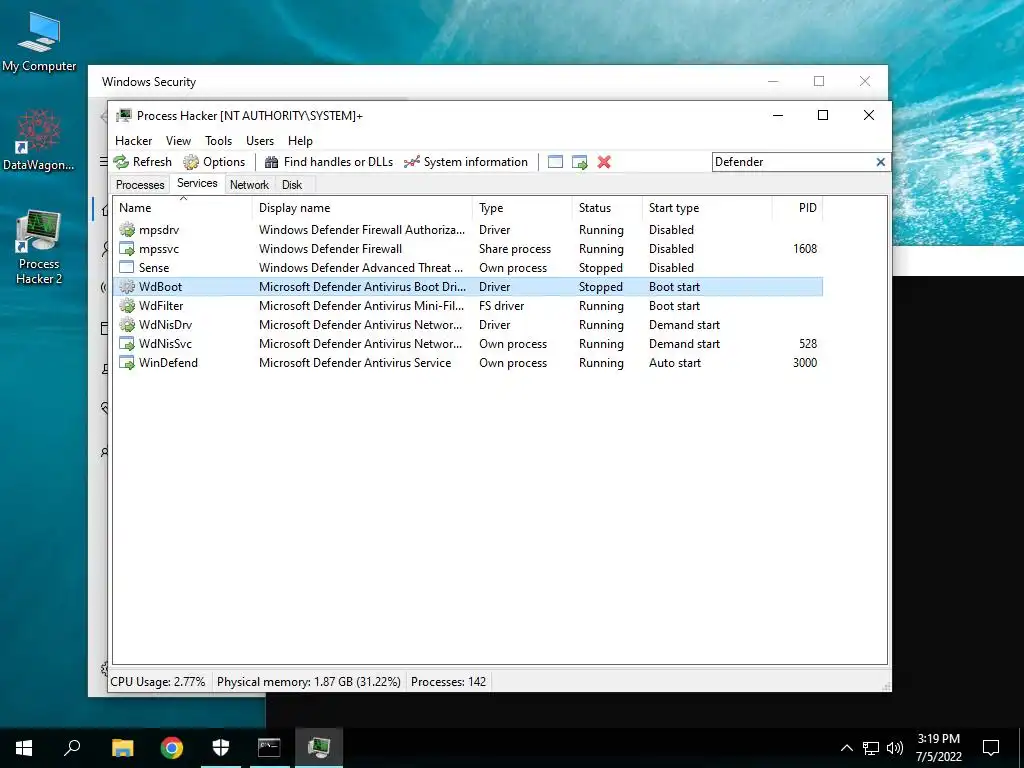Click PID 1608 cell

tap(805, 249)
